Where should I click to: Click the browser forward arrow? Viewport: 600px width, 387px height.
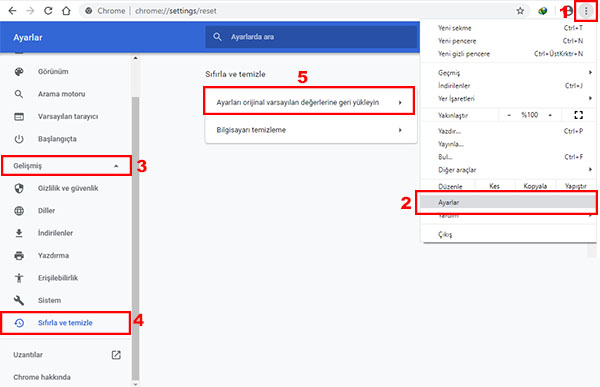[30, 11]
